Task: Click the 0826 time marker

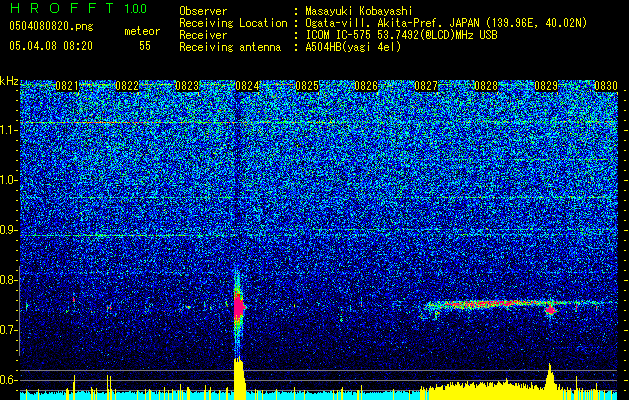Action: [x=366, y=86]
